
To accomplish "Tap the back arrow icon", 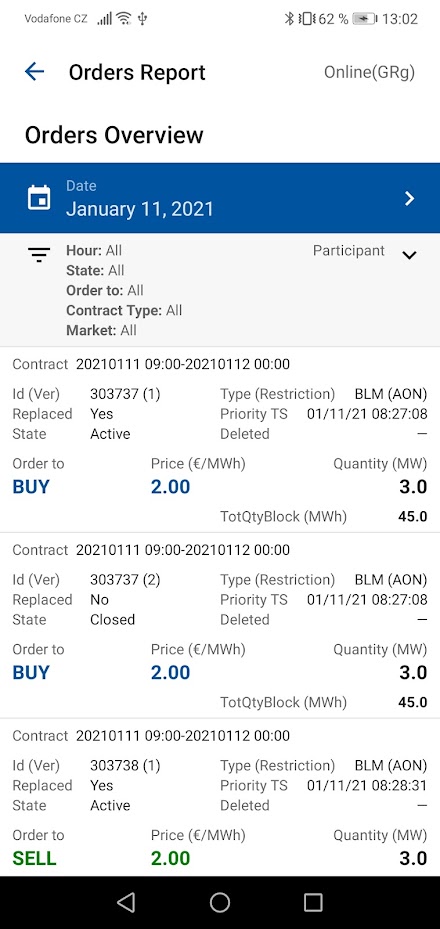I will pos(34,72).
